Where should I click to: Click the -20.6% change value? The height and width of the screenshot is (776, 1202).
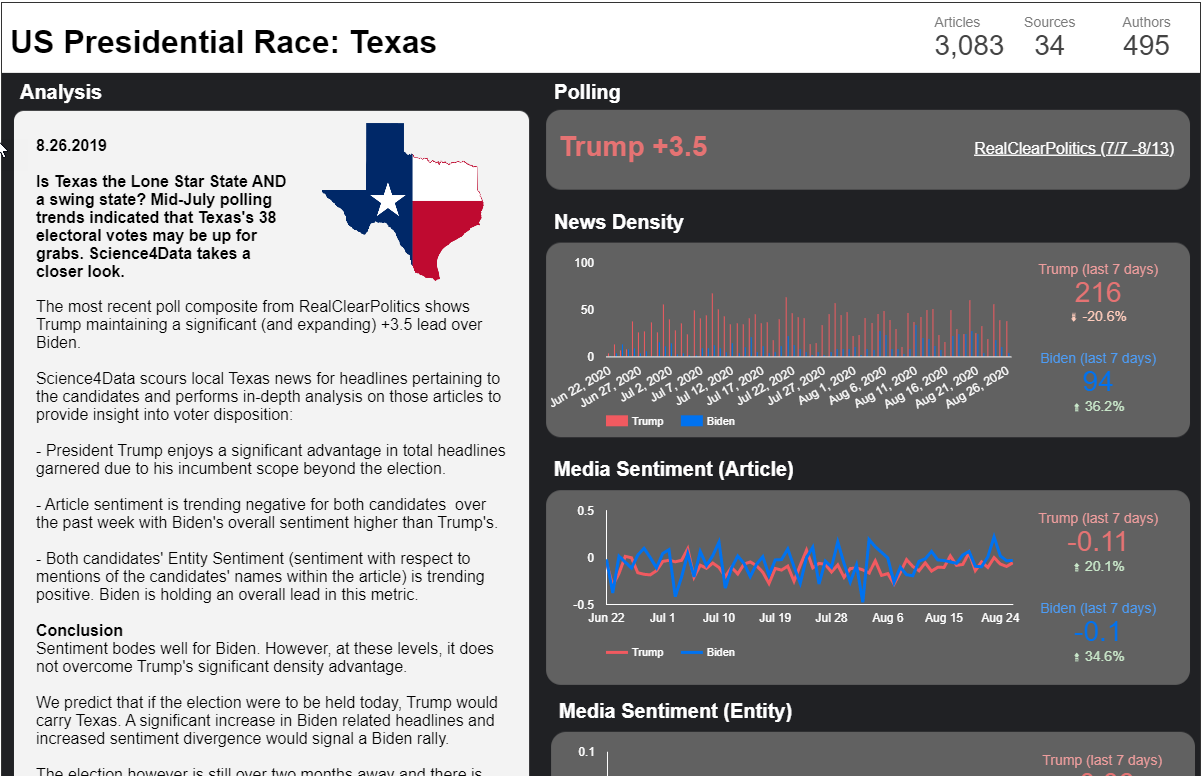pyautogui.click(x=1105, y=317)
